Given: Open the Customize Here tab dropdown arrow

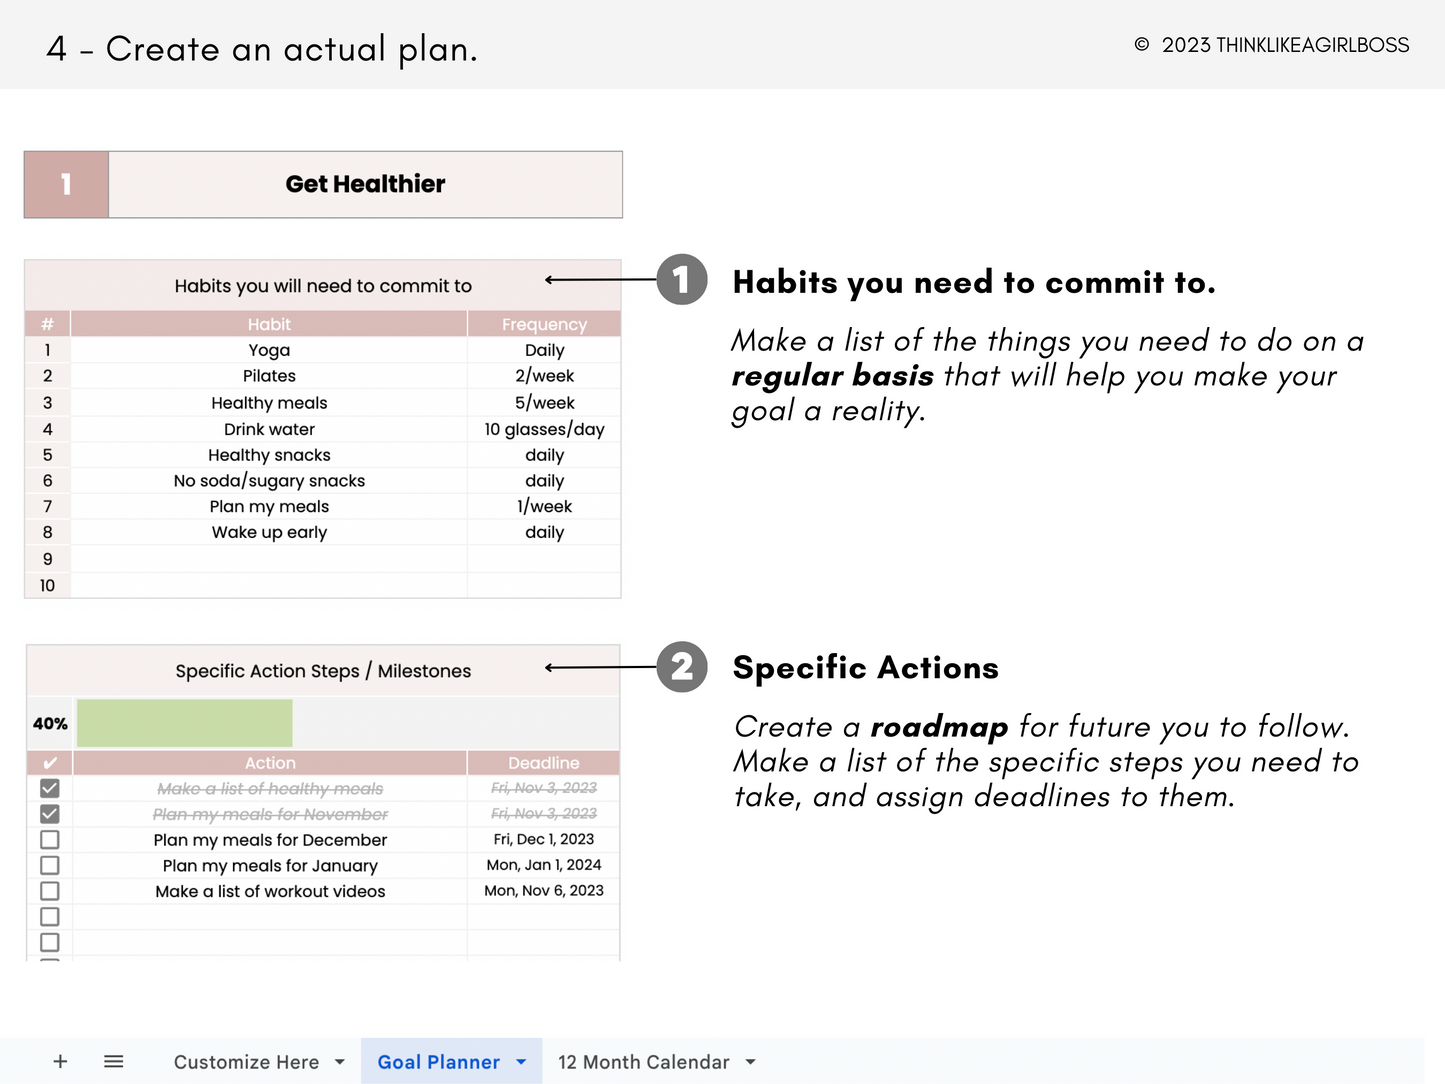Looking at the screenshot, I should pos(340,1062).
